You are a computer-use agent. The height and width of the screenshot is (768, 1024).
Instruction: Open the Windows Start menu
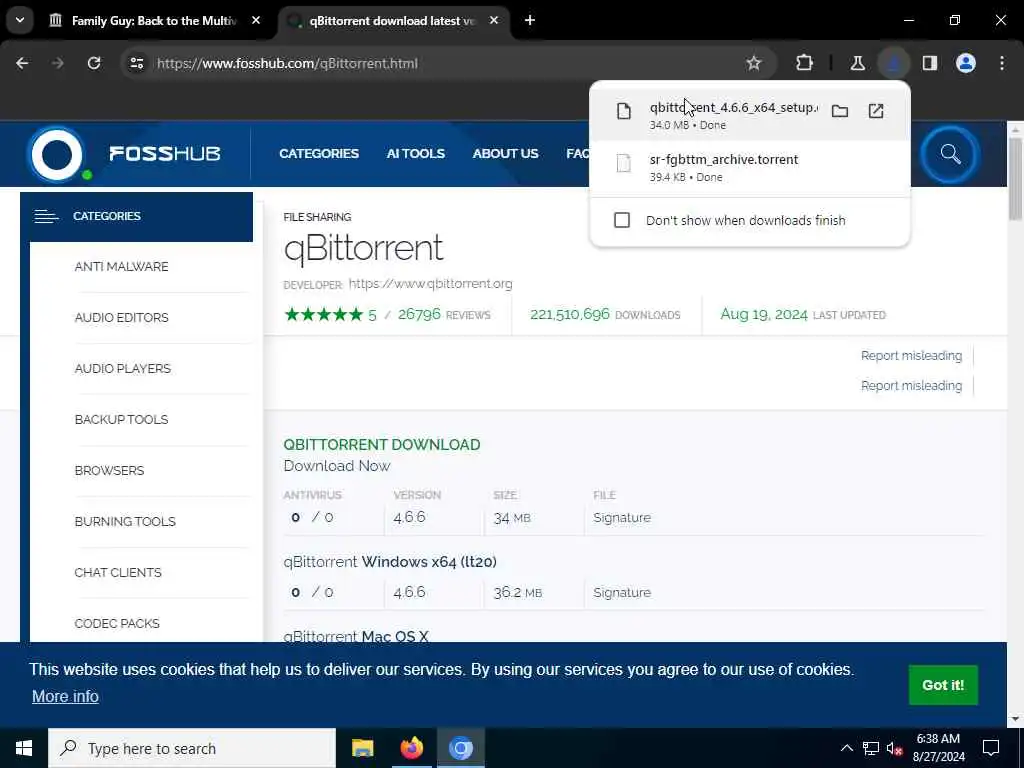pyautogui.click(x=24, y=748)
